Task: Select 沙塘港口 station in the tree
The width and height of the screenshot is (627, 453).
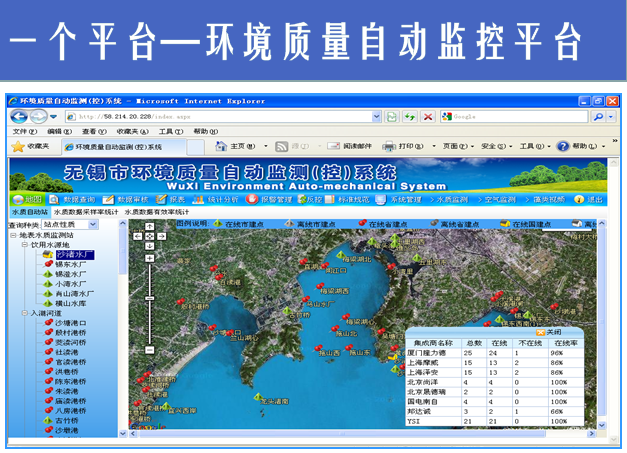Action: click(72, 324)
